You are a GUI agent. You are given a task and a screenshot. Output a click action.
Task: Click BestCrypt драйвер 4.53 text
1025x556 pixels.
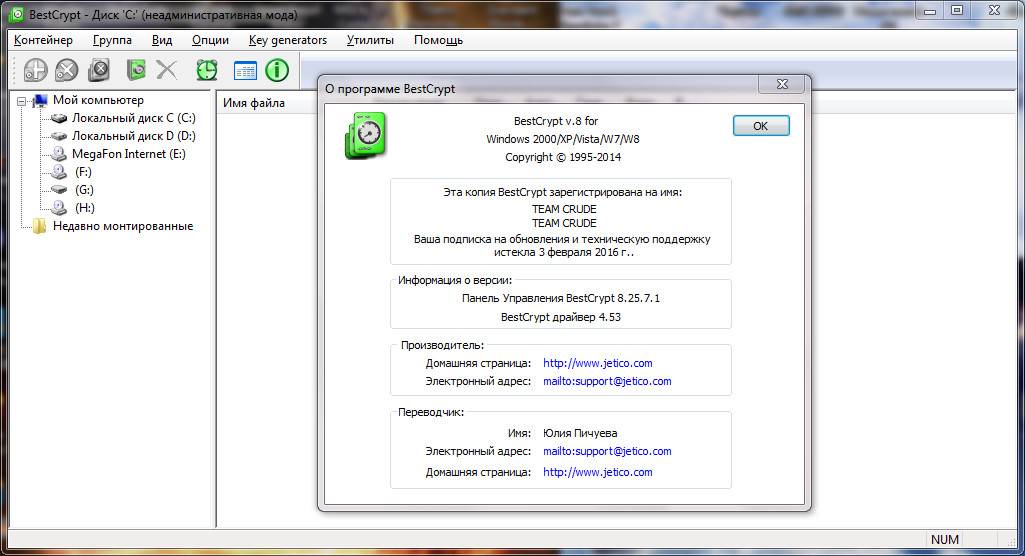pyautogui.click(x=561, y=317)
